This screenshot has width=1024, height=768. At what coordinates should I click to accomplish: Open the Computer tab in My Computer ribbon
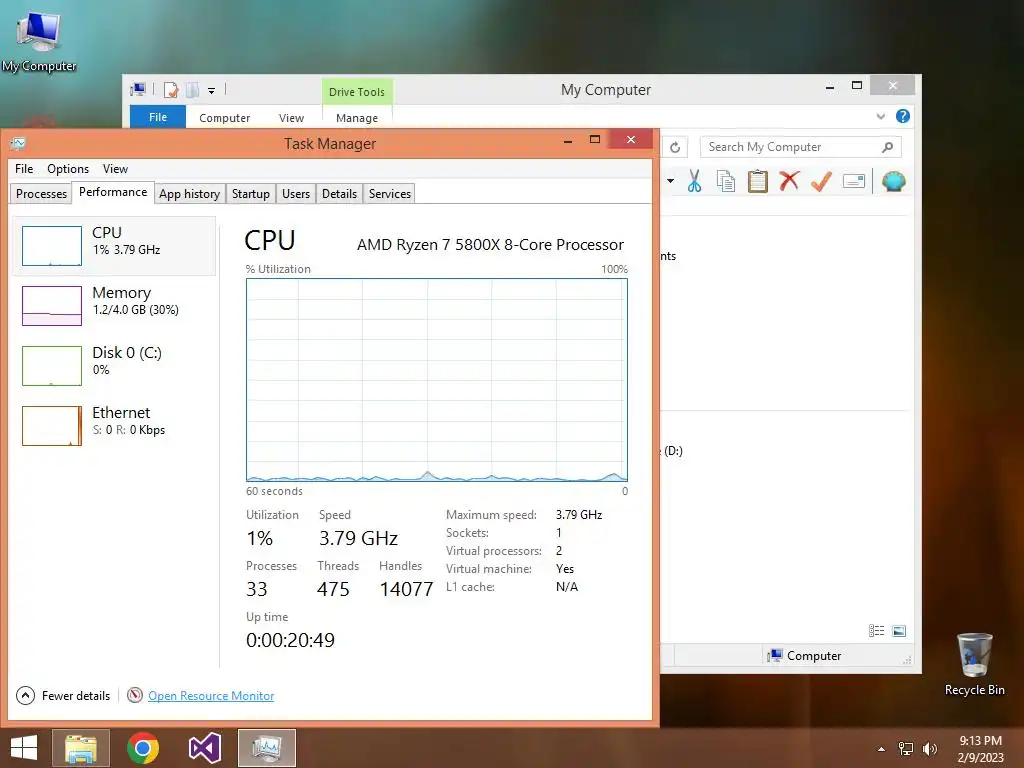225,118
